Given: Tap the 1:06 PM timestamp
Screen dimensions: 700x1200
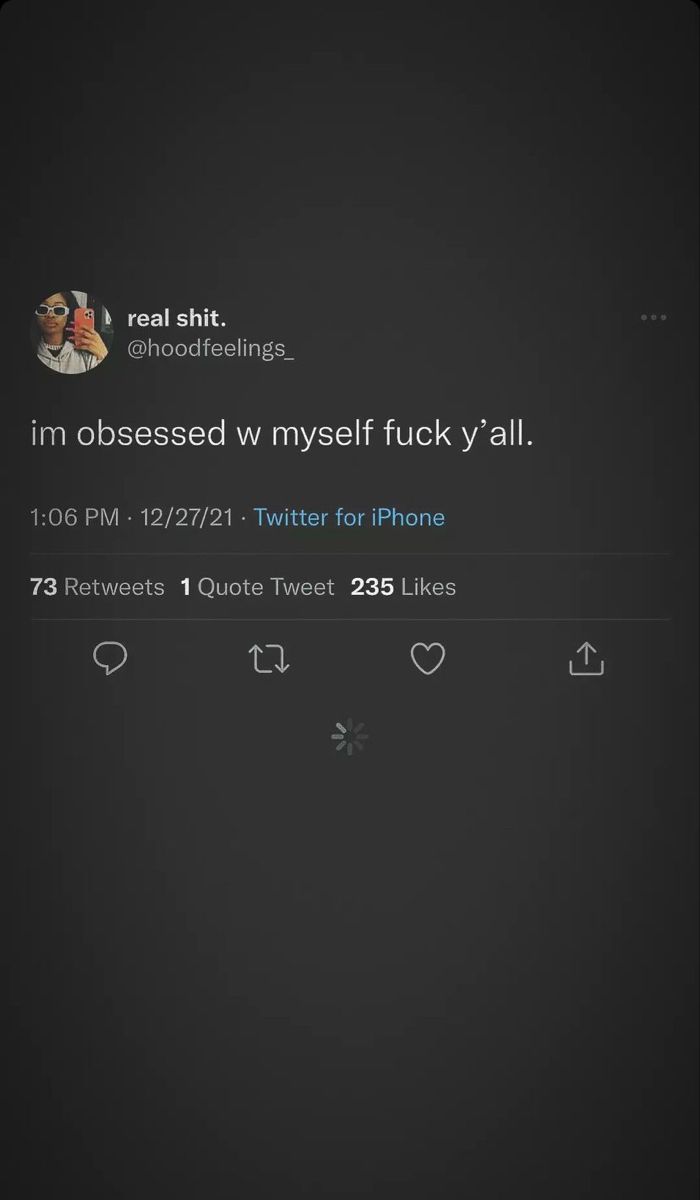Looking at the screenshot, I should coord(75,517).
